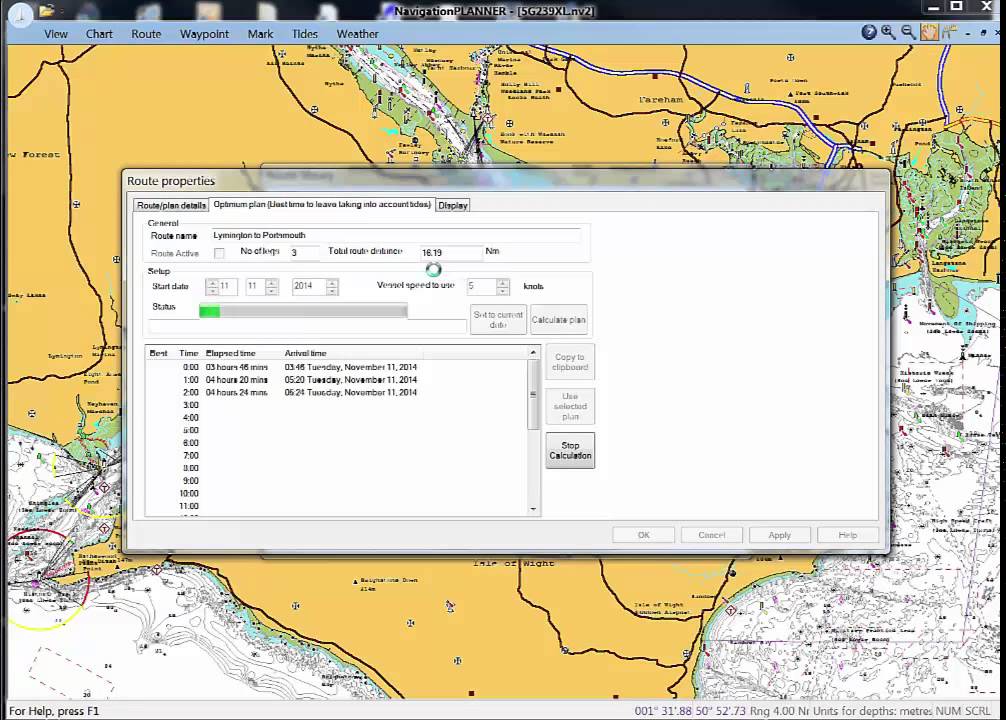The width and height of the screenshot is (1006, 720).
Task: Click the Route name input field
Action: coord(395,236)
